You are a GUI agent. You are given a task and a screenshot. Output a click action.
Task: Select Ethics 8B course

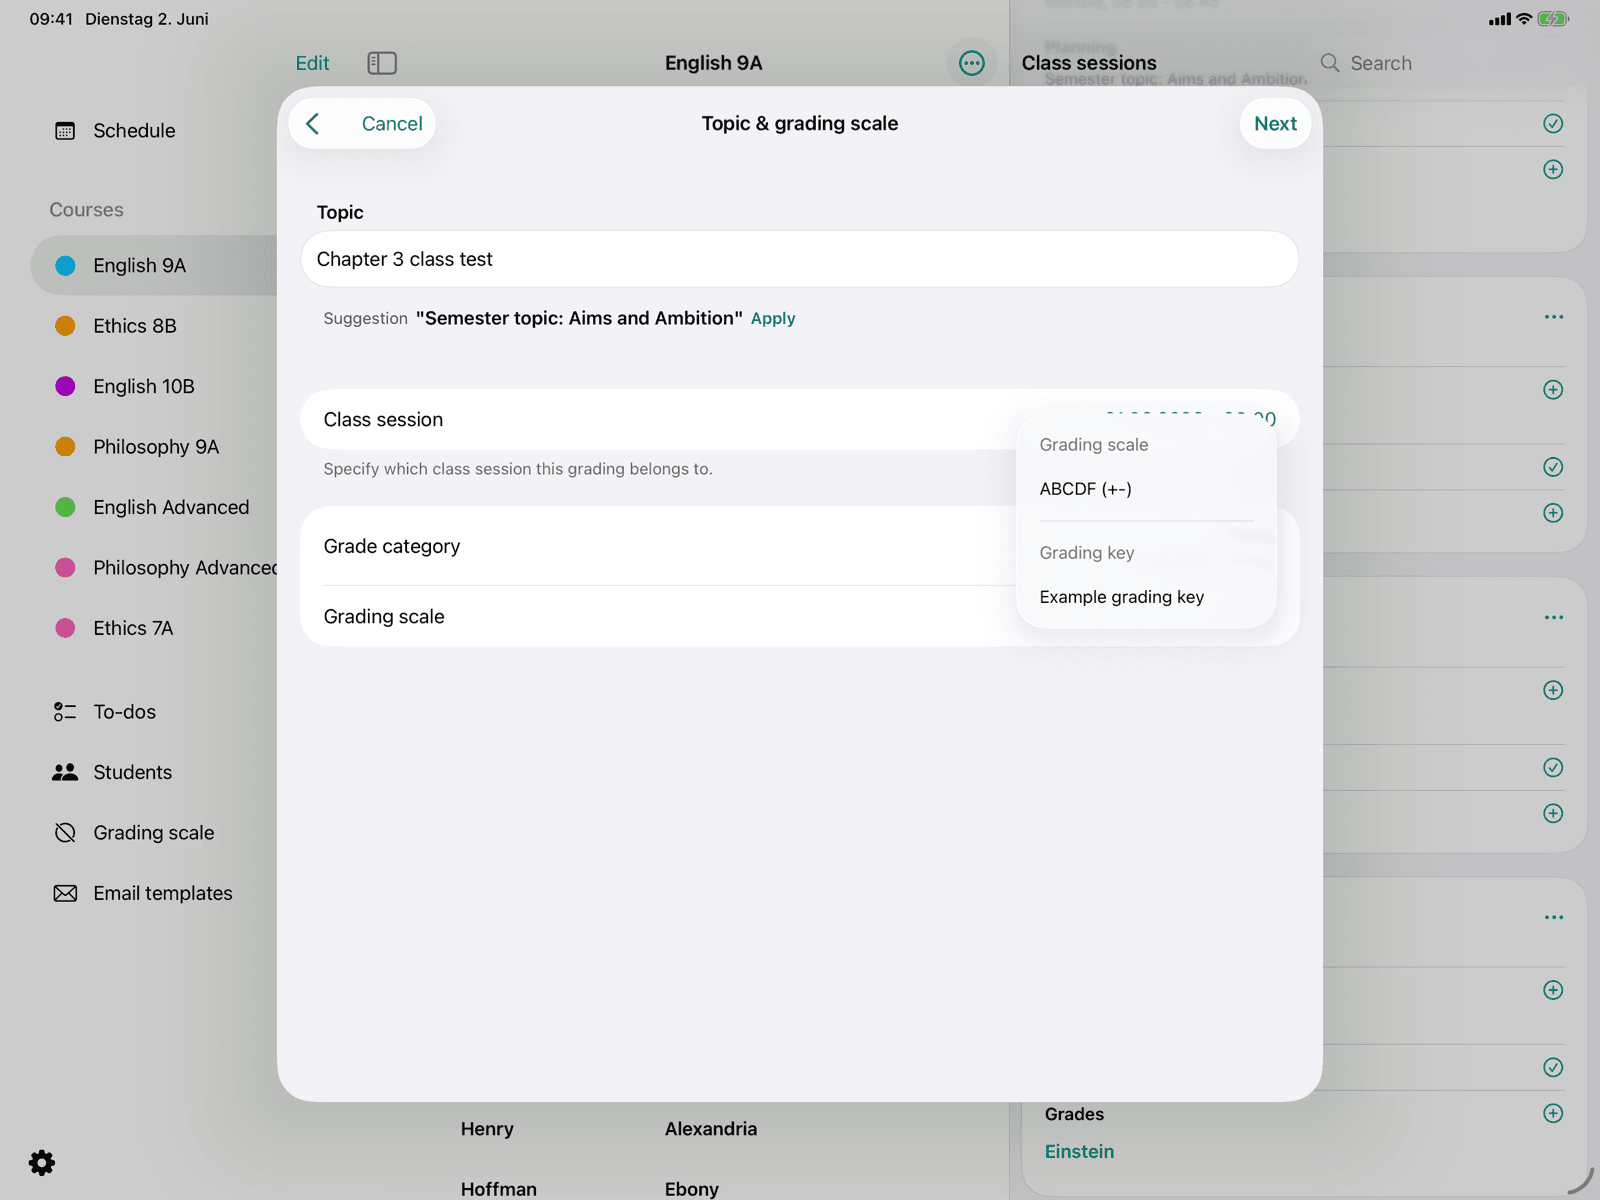[135, 326]
